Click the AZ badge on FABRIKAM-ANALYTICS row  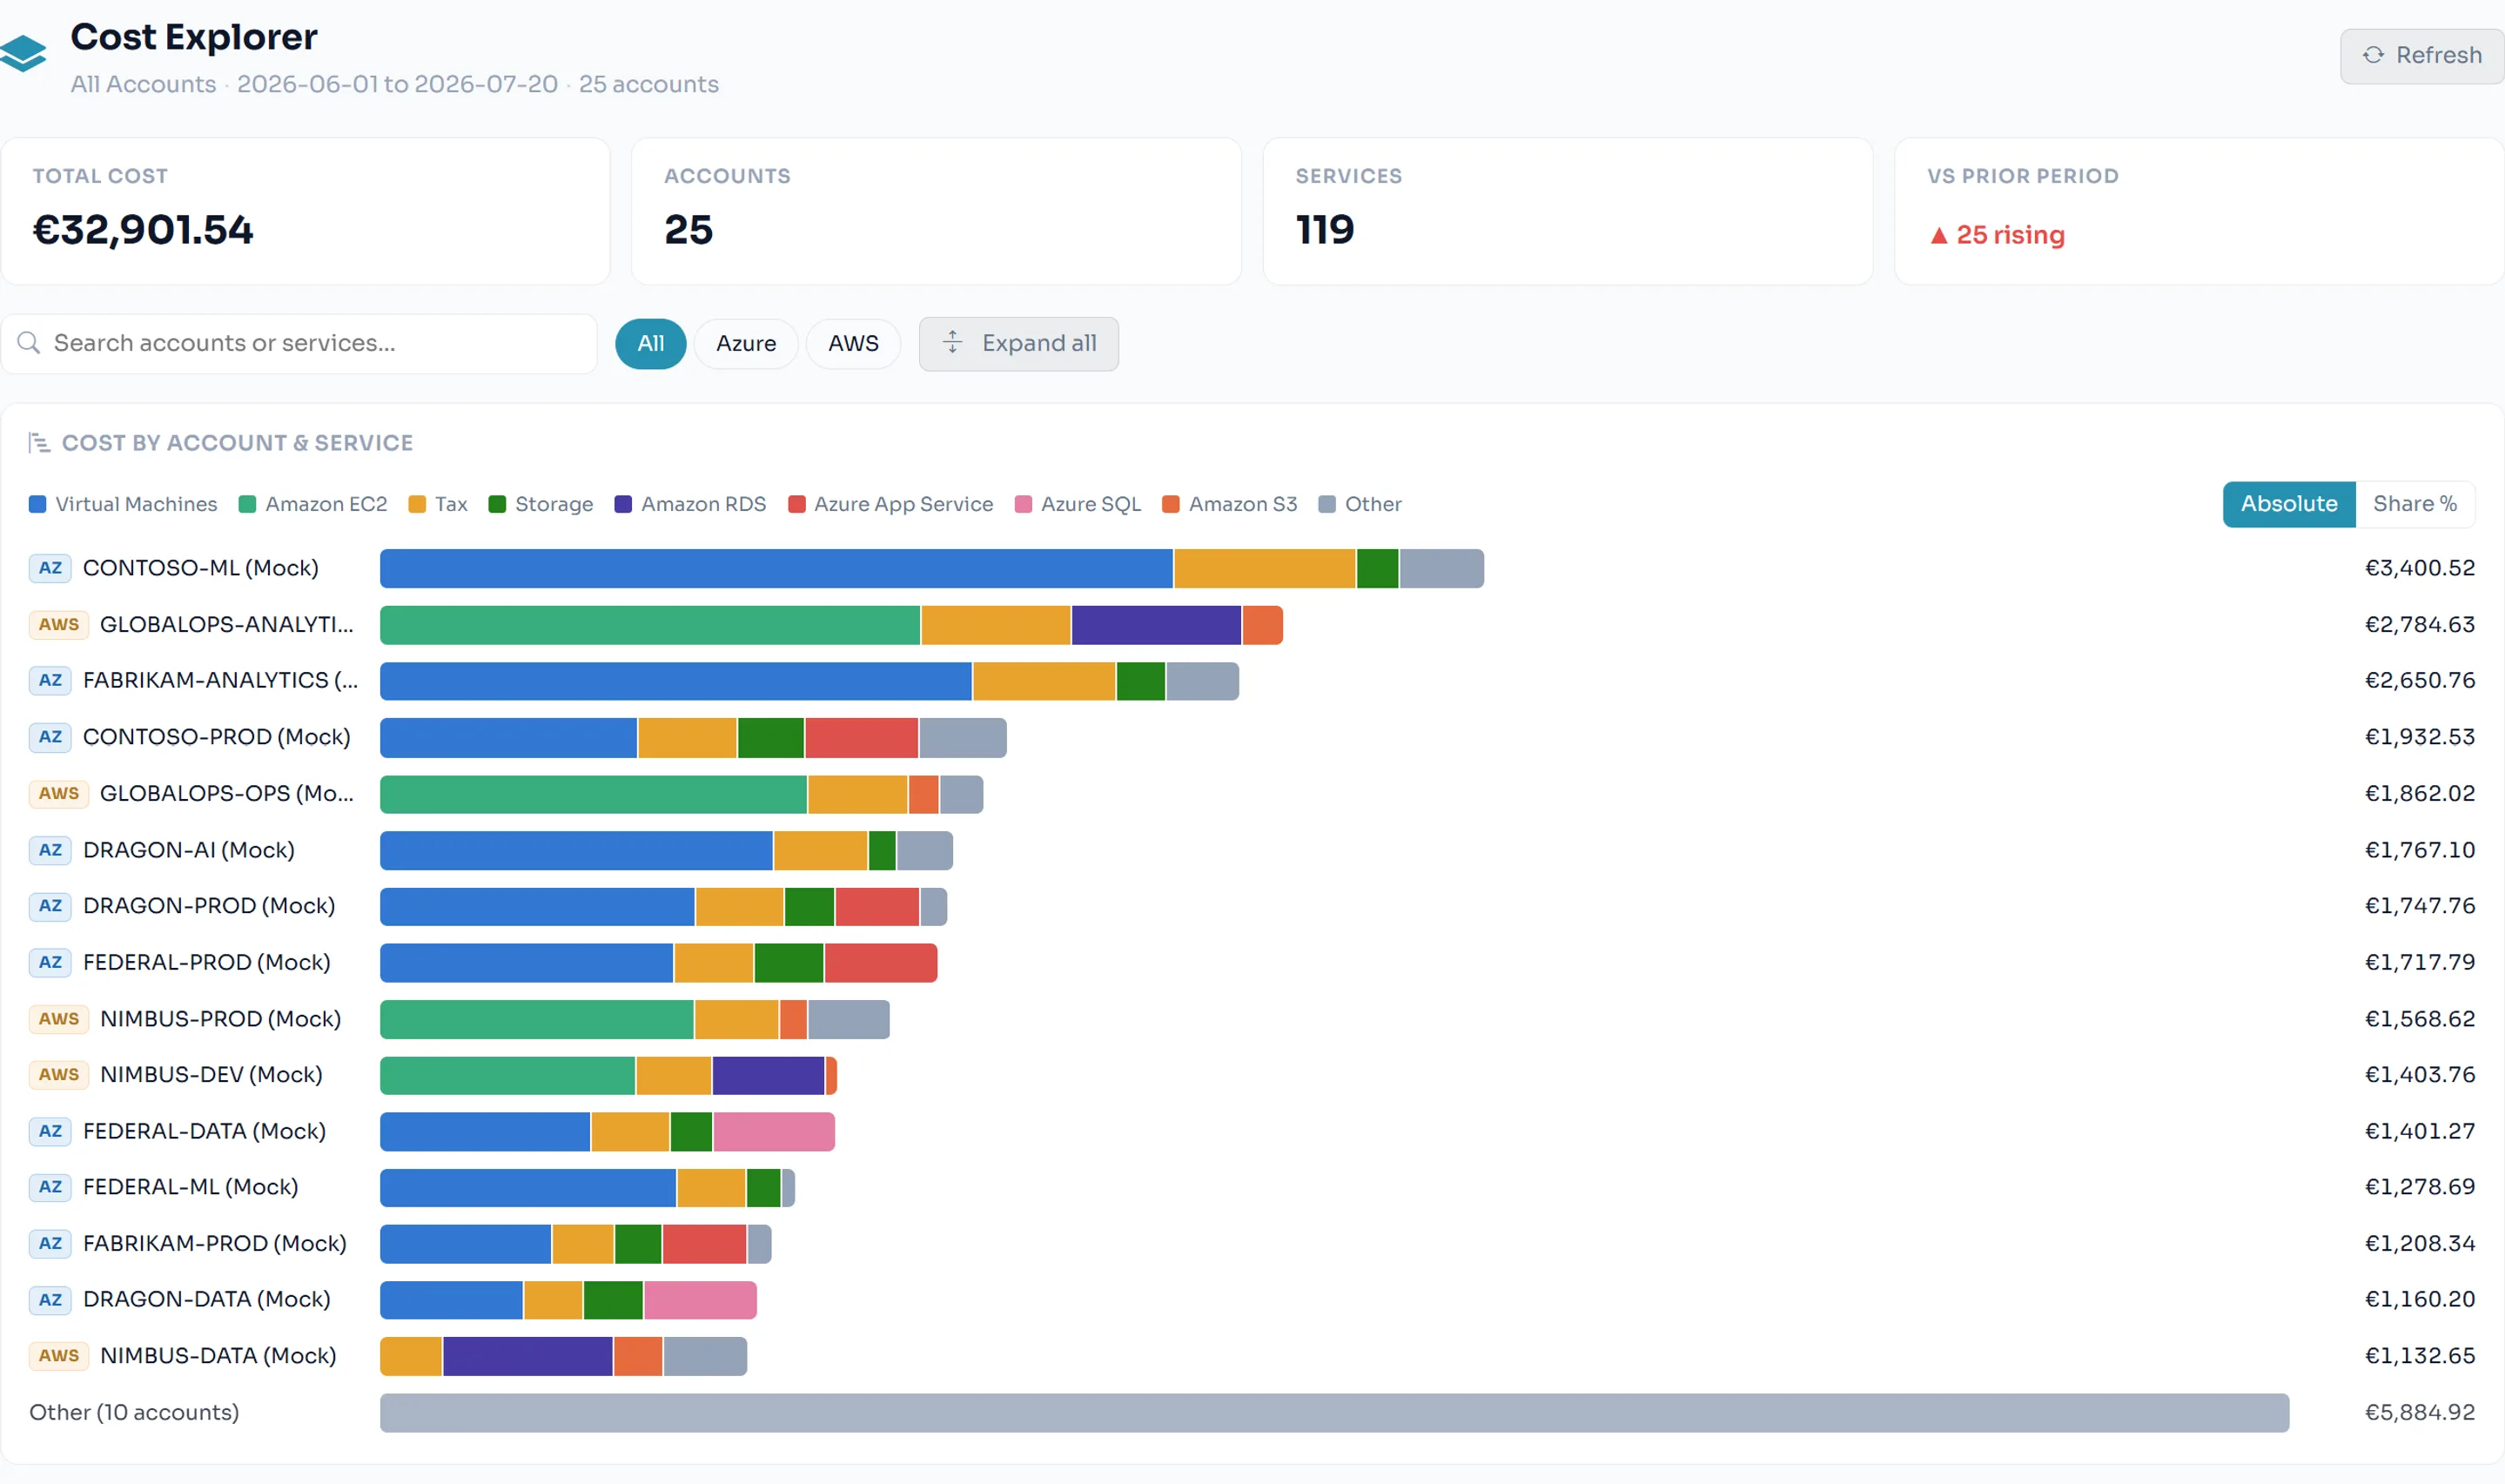[50, 680]
